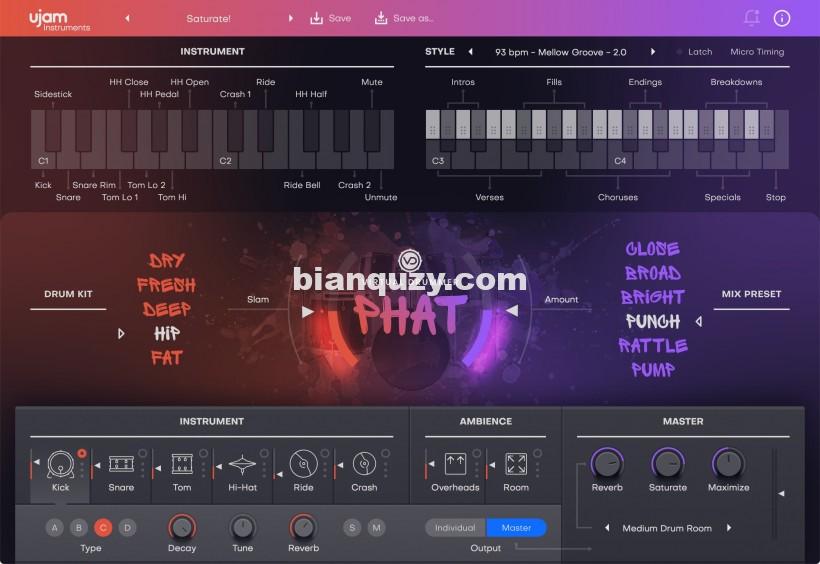The width and height of the screenshot is (820, 564).
Task: Open the Saturate! preset name menu
Action: (209, 18)
